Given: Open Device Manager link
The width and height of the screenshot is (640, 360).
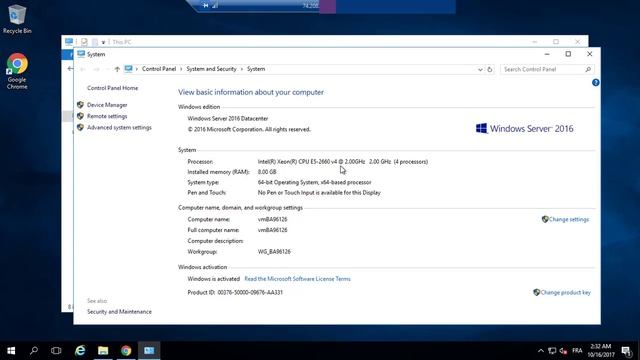Looking at the screenshot, I should pos(107,105).
